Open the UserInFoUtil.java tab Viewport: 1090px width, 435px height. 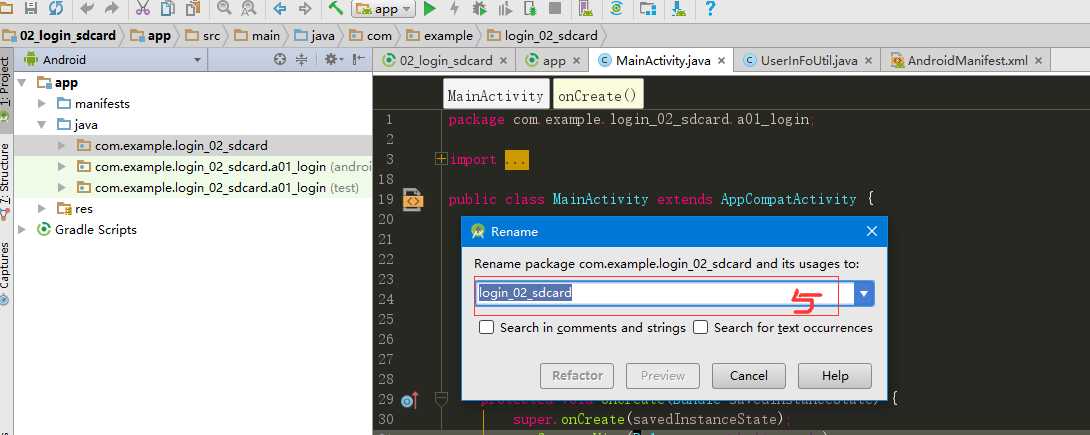(x=809, y=60)
